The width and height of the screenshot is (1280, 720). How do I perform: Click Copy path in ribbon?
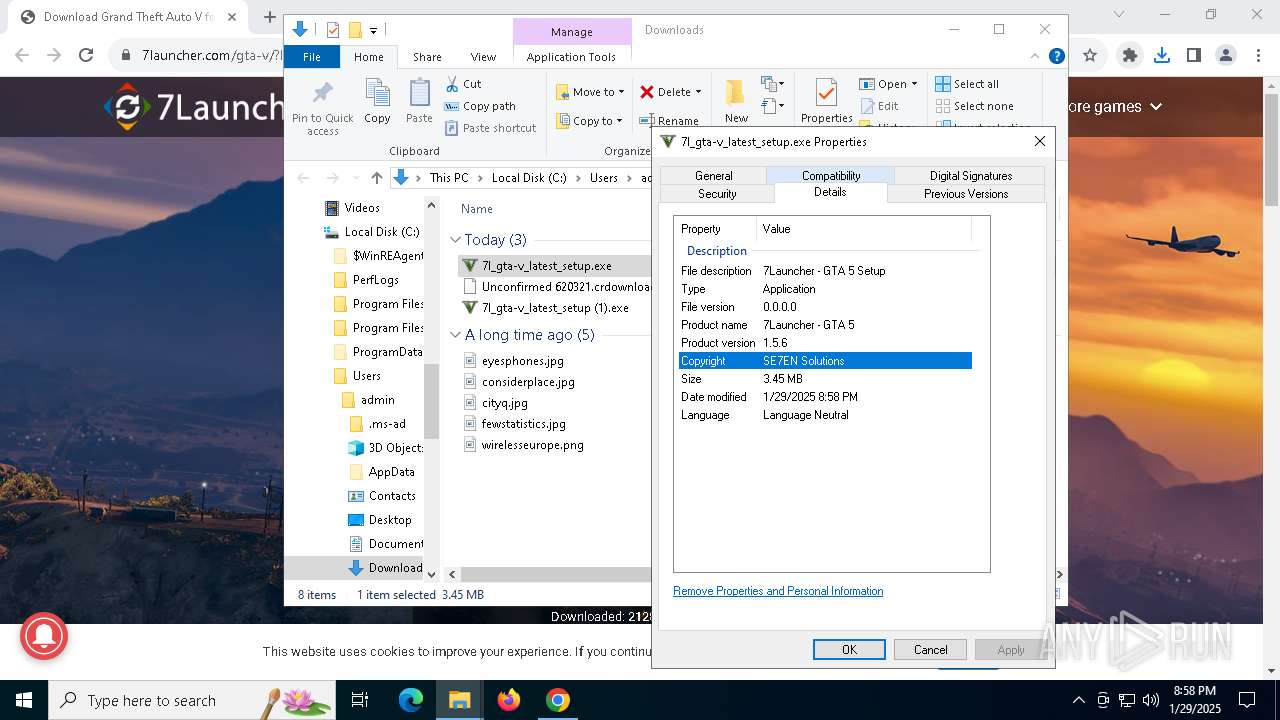pos(480,106)
